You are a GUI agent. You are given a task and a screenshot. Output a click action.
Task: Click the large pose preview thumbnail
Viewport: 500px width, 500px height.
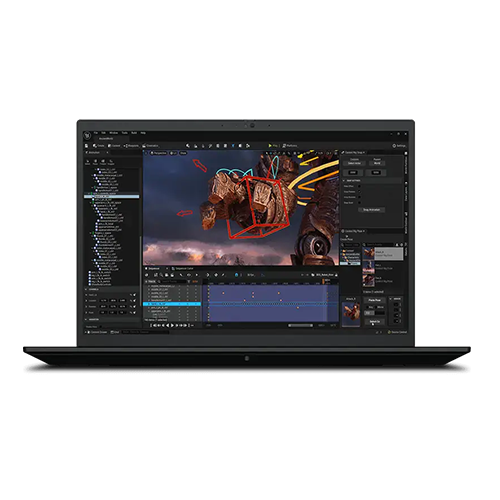(x=351, y=313)
